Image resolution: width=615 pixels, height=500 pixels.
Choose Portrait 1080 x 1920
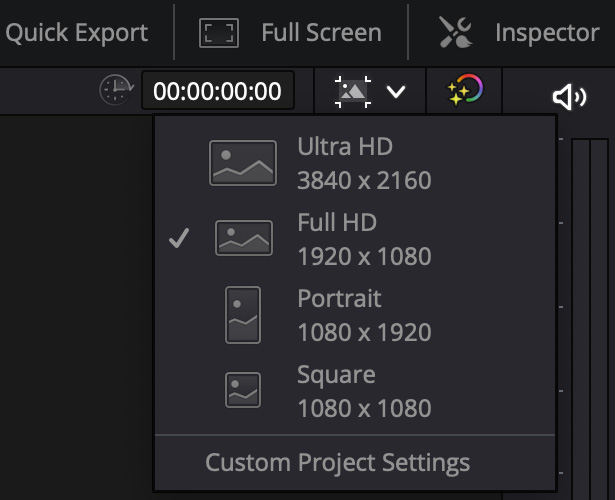click(x=355, y=315)
